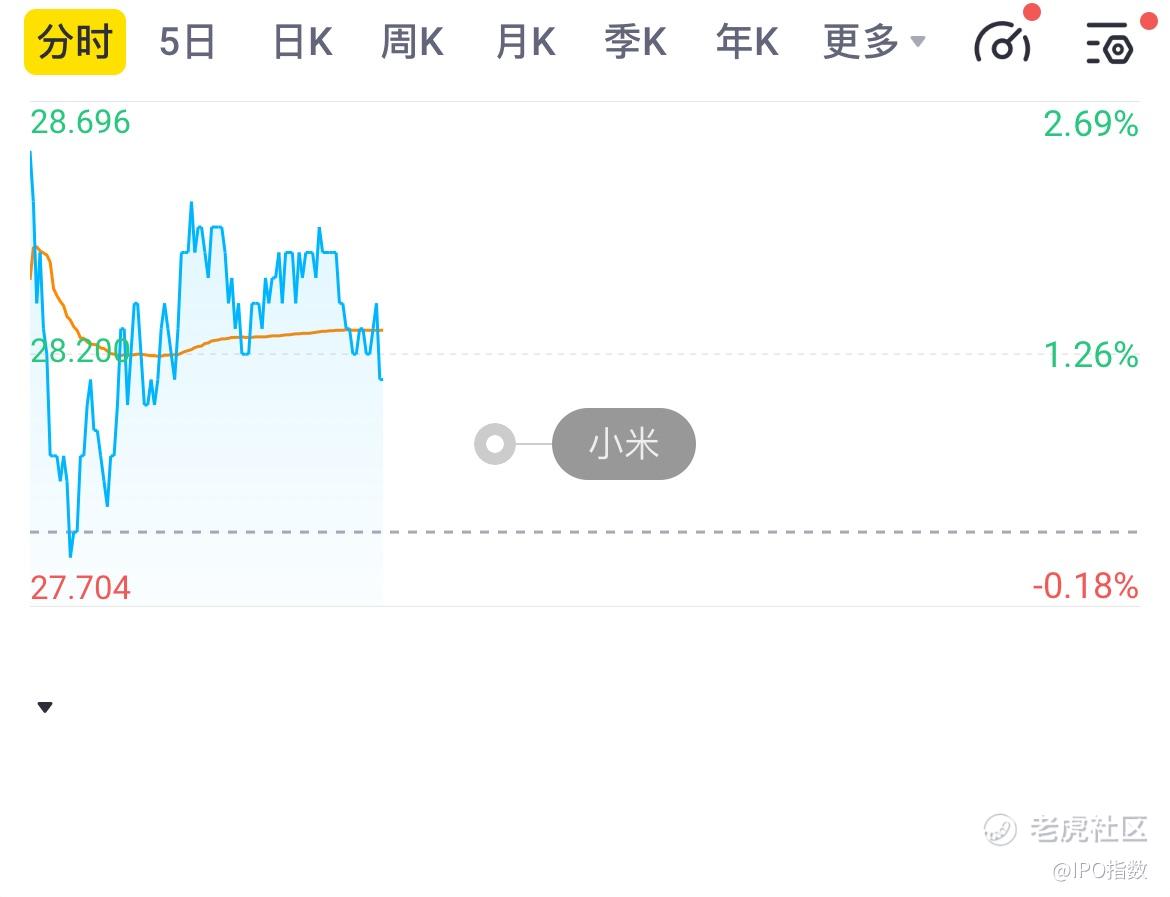Switch to the 日K chart tab
1170x897 pixels.
302,43
